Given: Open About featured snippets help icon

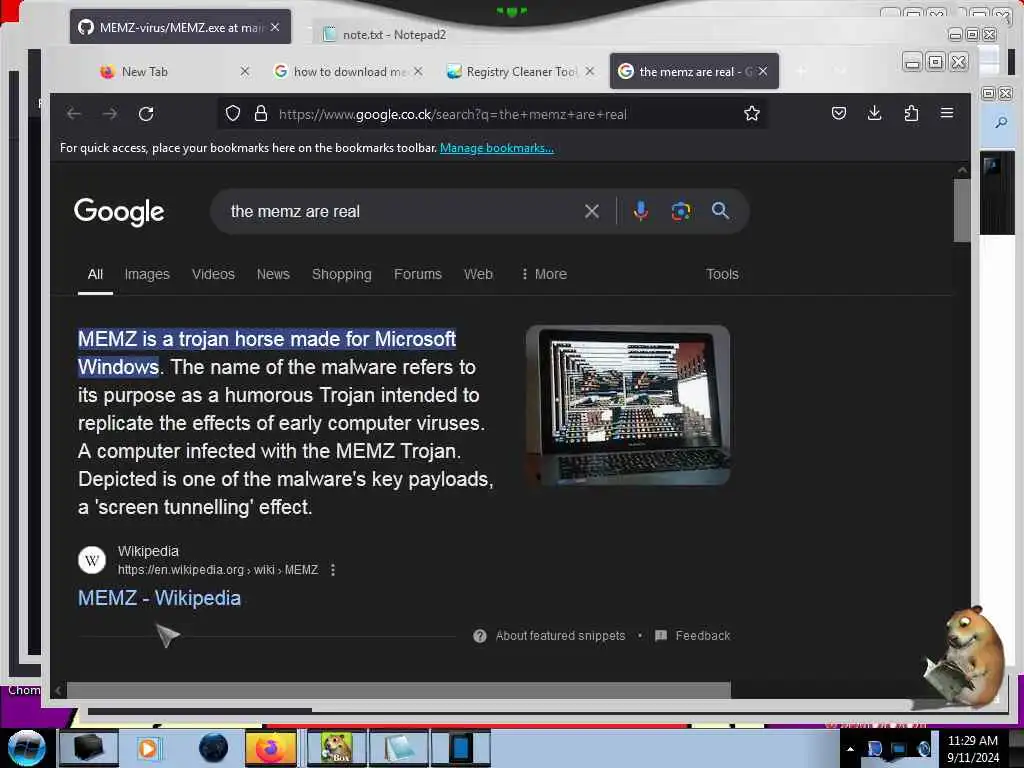Looking at the screenshot, I should pyautogui.click(x=480, y=636).
